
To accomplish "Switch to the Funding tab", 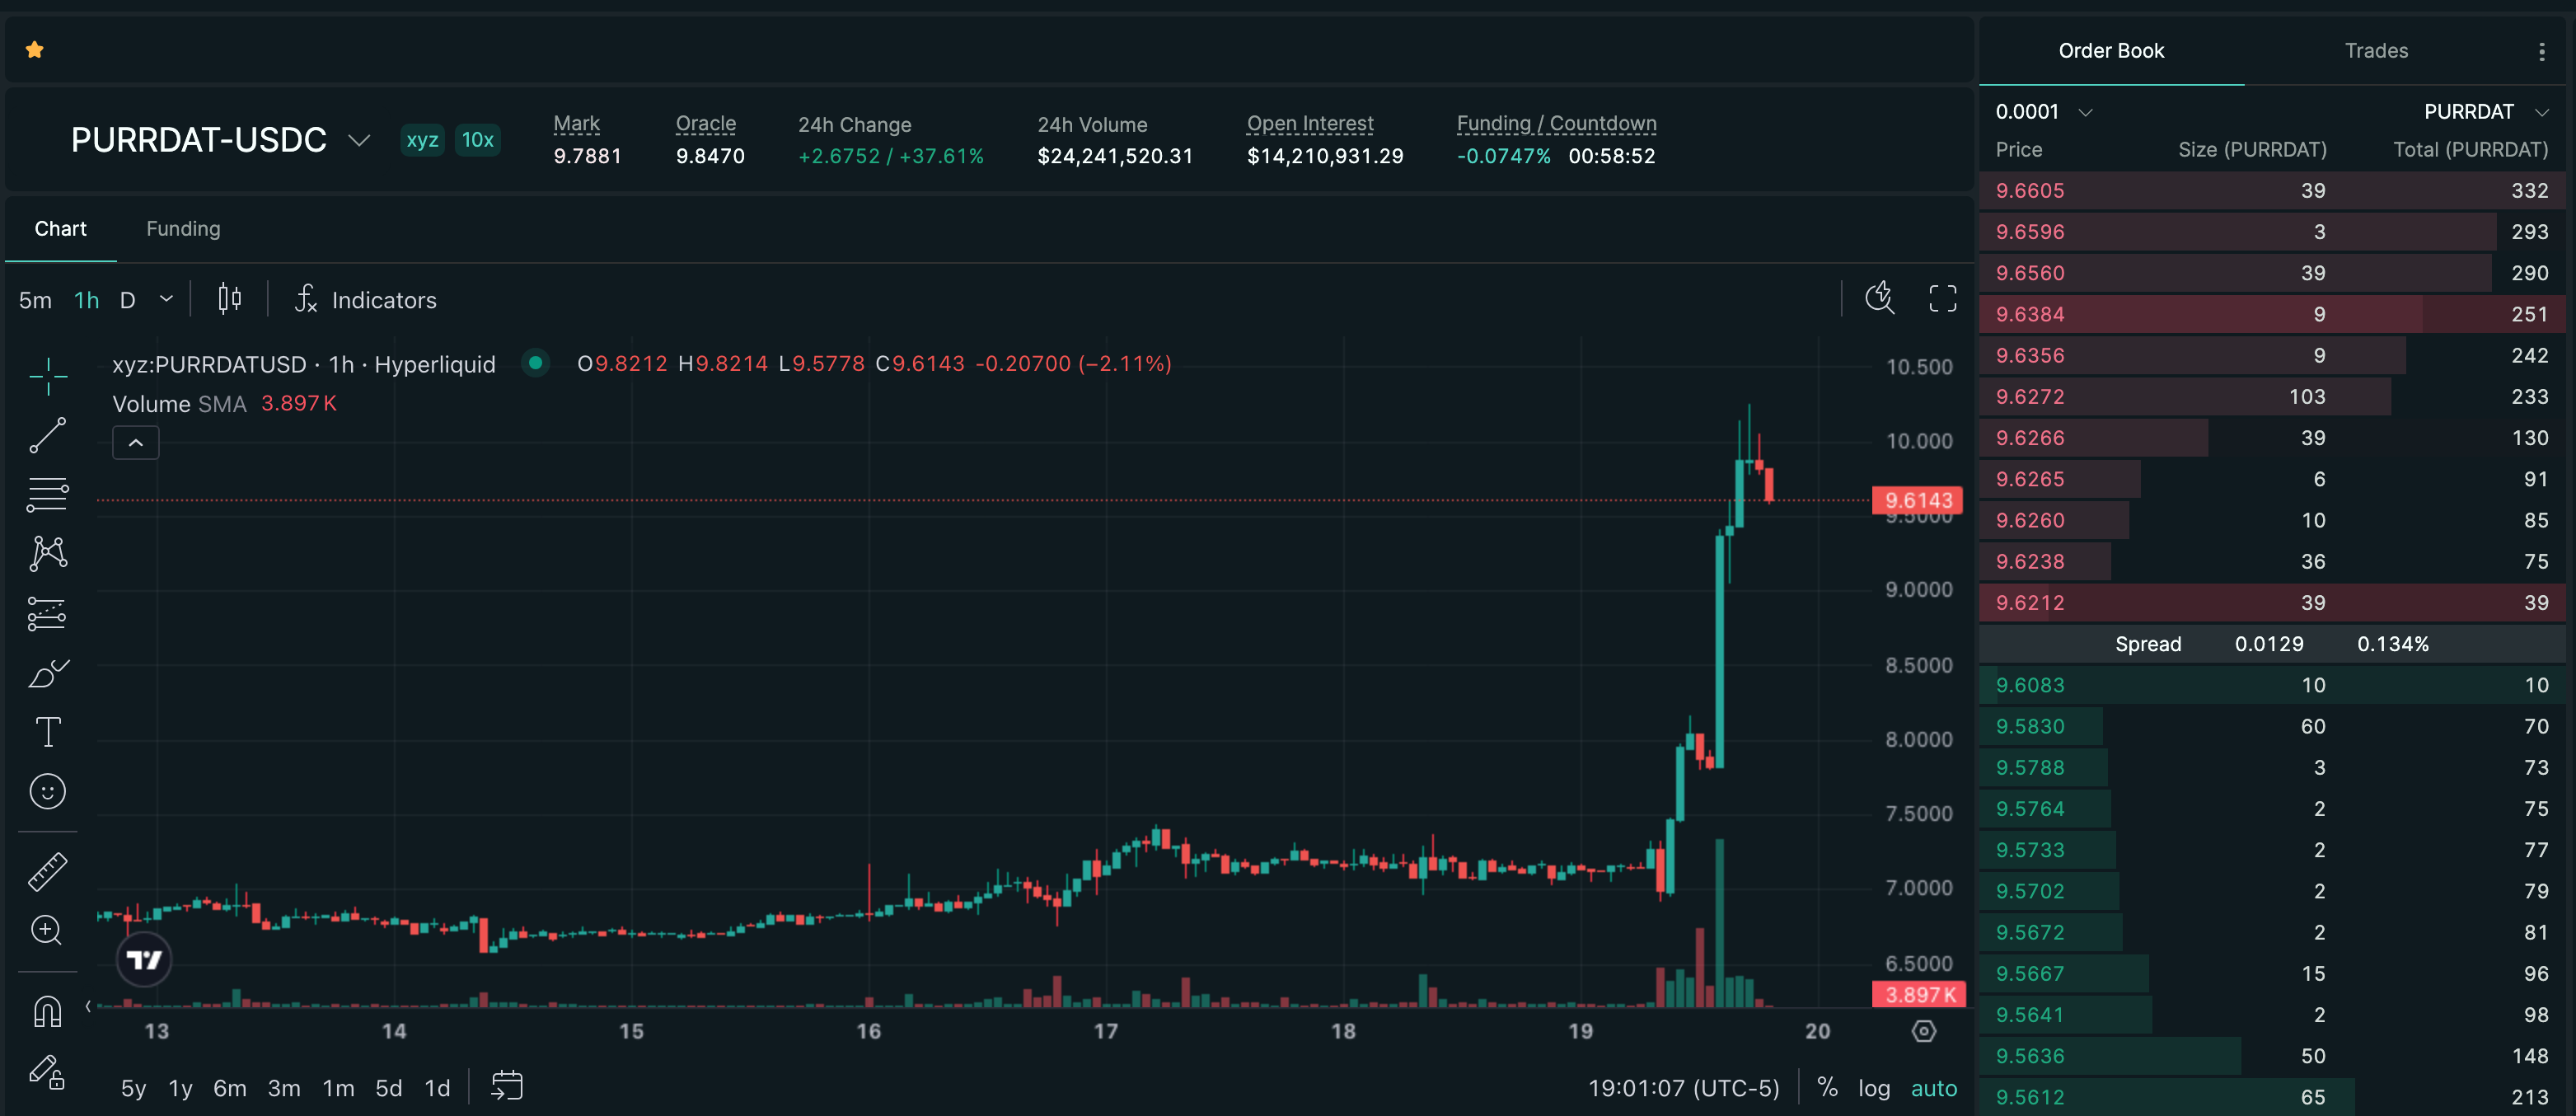I will click(183, 229).
